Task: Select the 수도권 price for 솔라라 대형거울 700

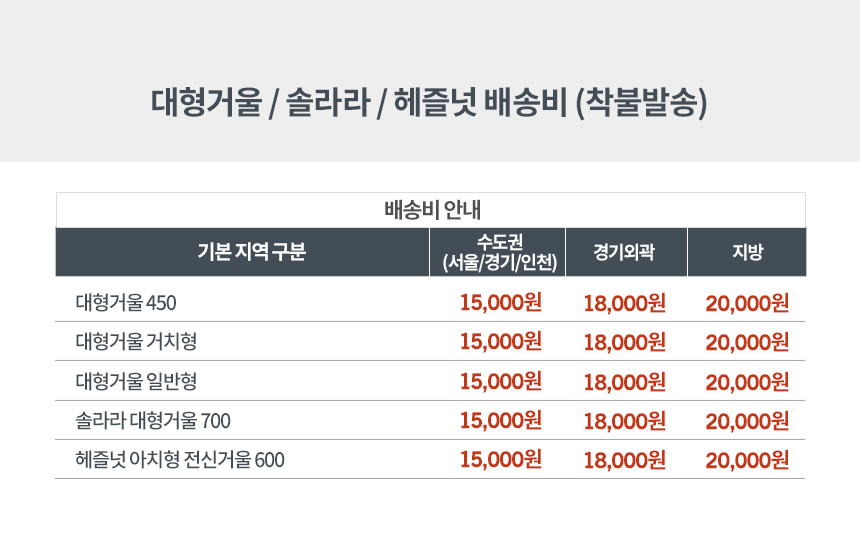Action: (x=501, y=420)
